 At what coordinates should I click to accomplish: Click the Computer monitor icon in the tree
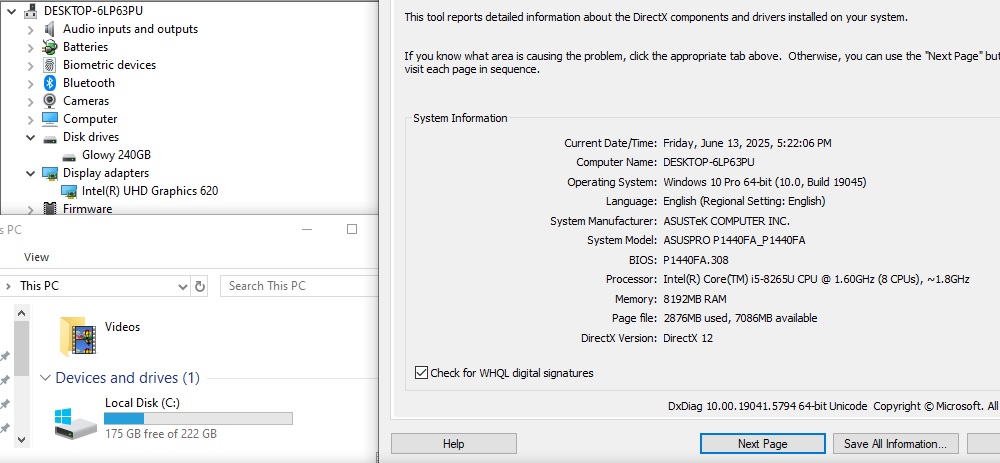[50, 119]
